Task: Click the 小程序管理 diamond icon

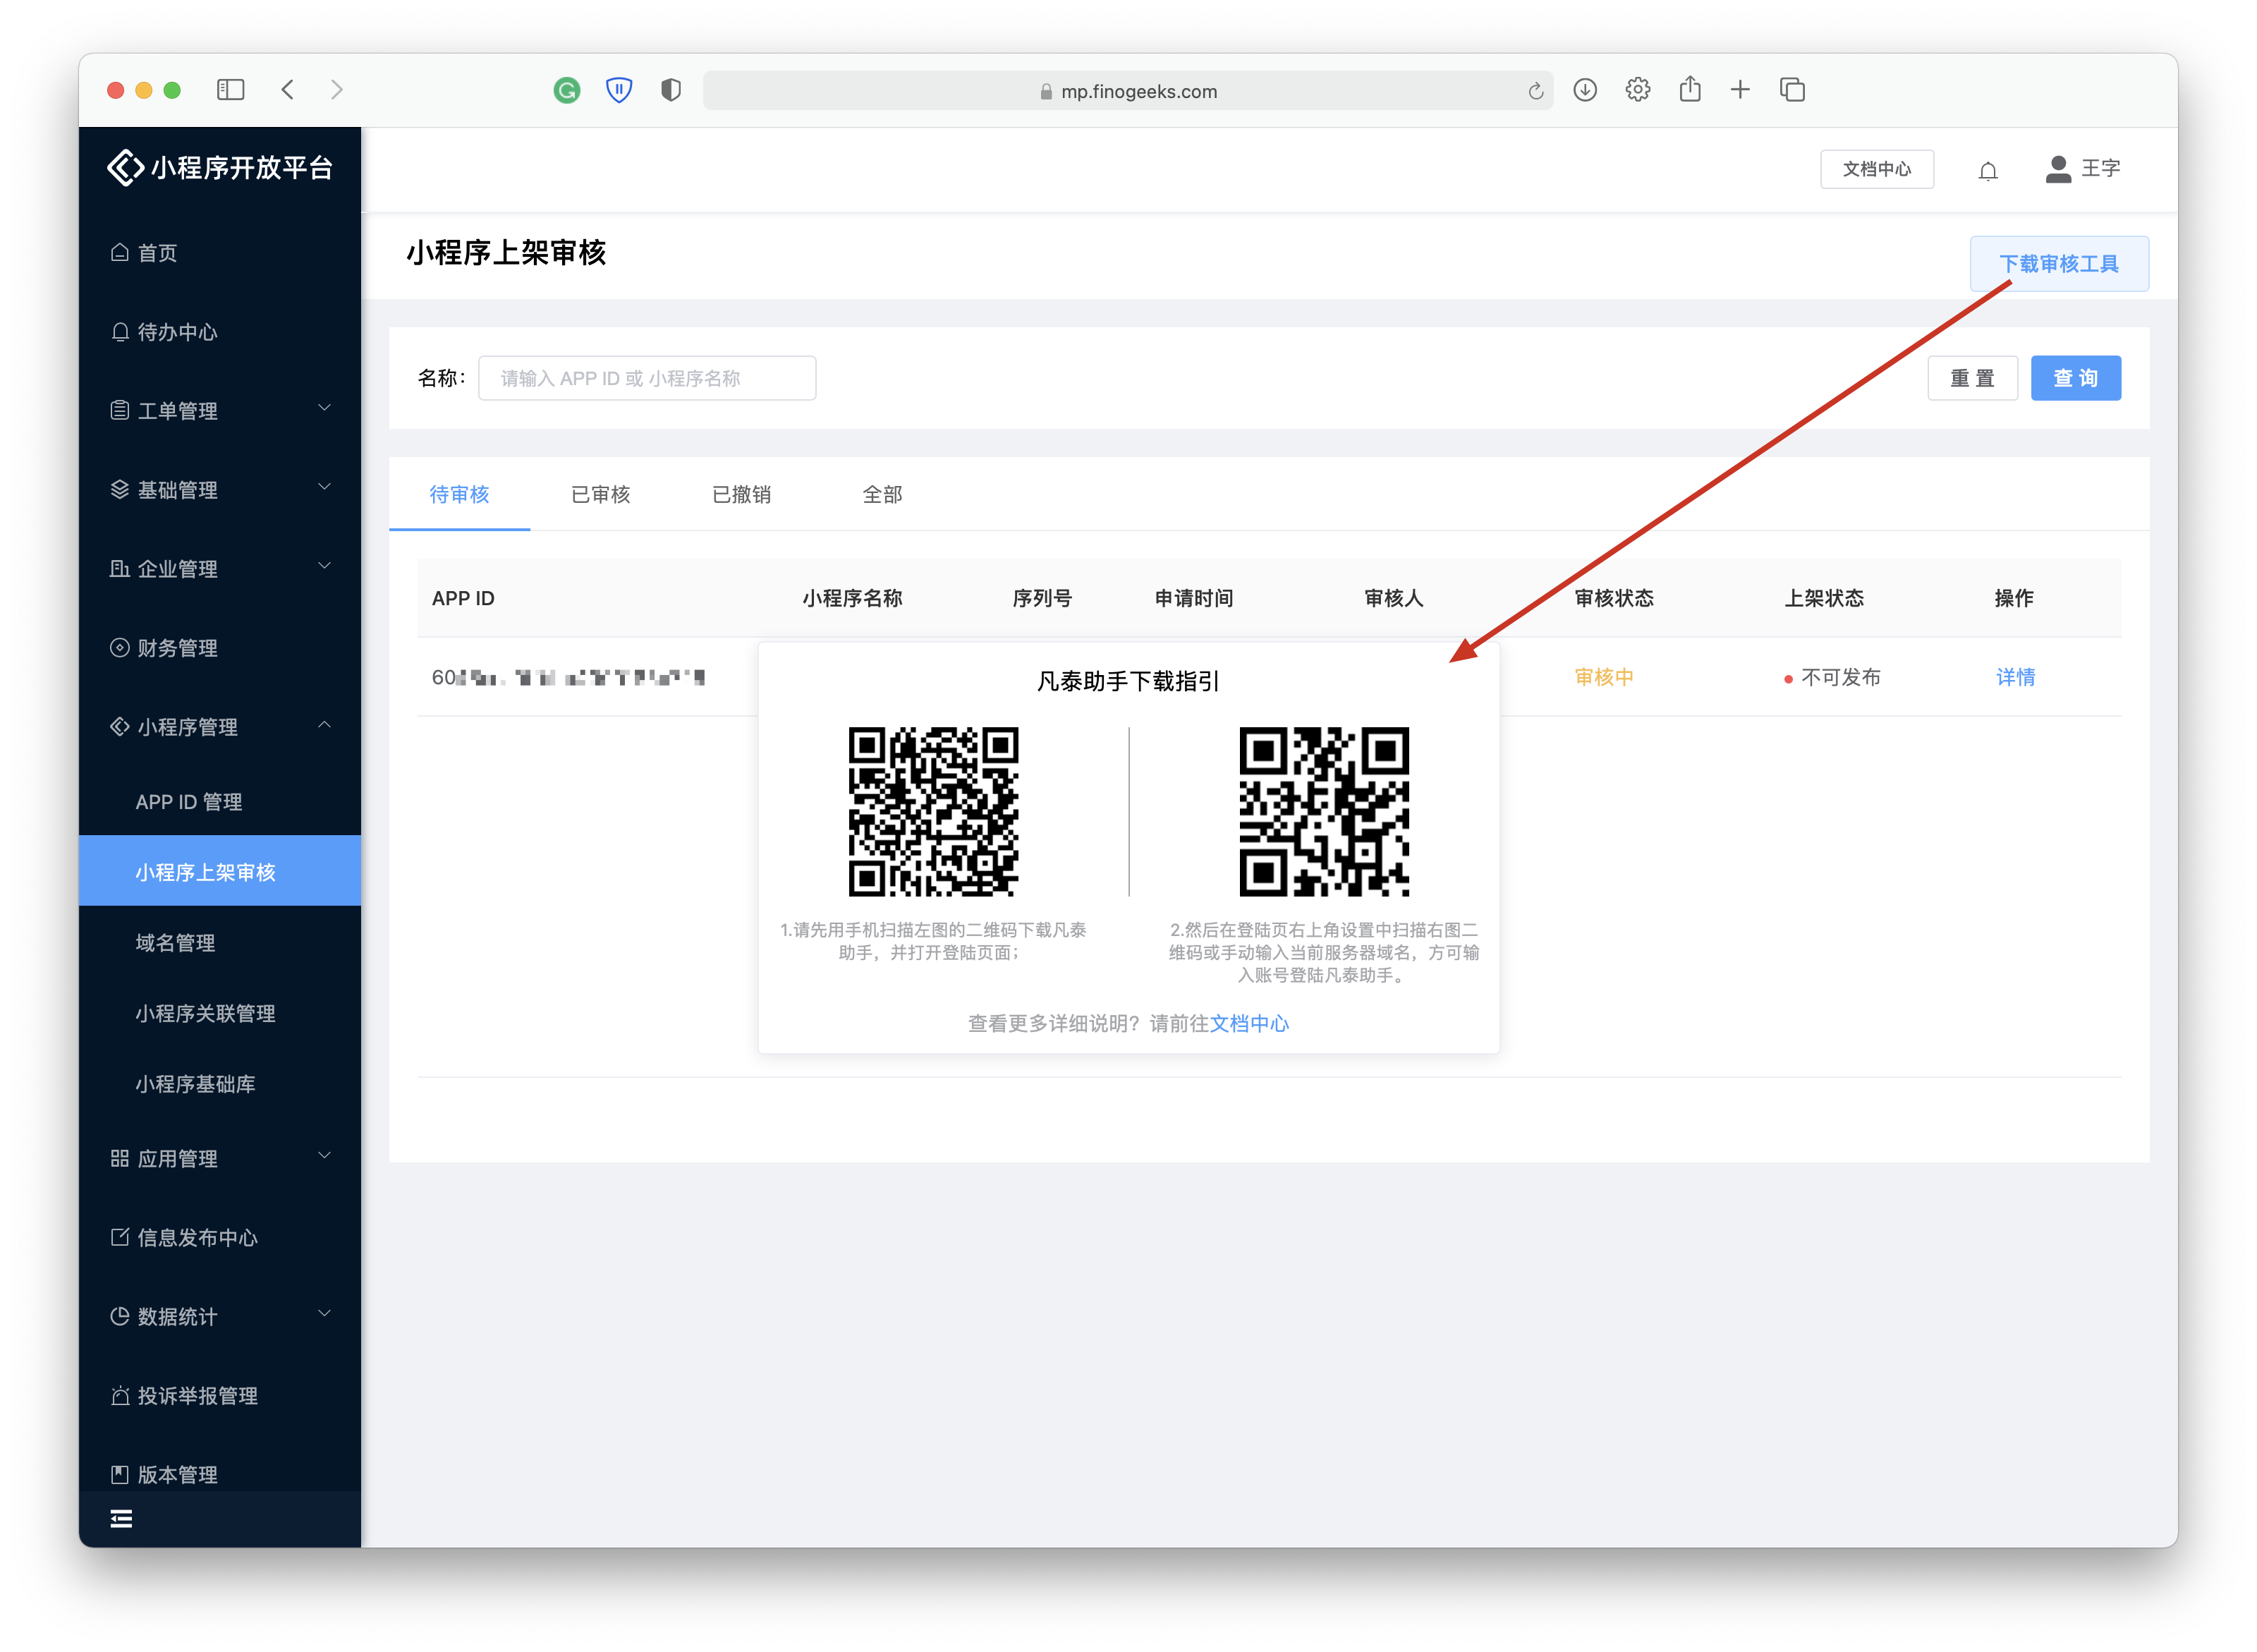Action: tap(120, 726)
